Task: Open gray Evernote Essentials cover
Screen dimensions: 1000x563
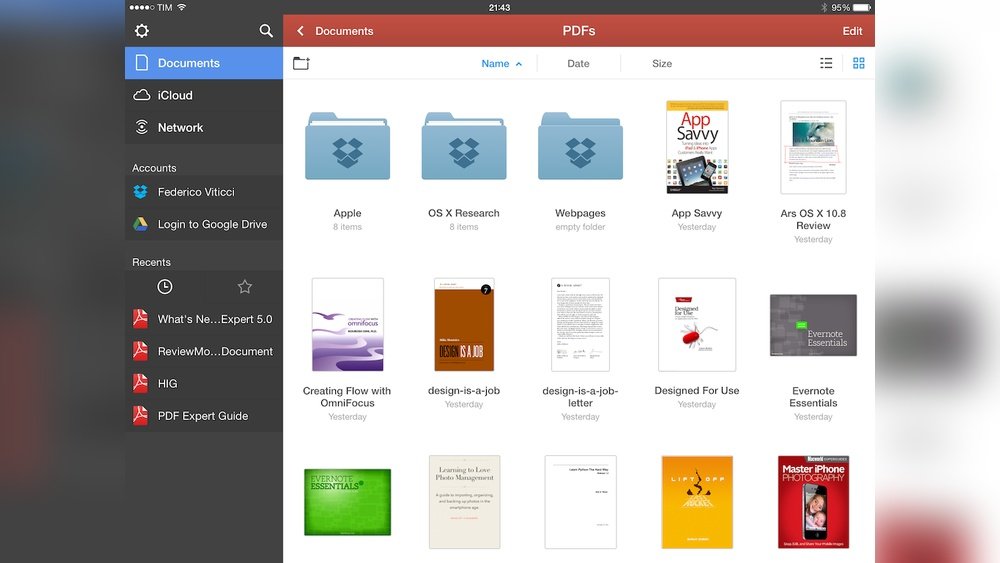Action: tap(813, 325)
